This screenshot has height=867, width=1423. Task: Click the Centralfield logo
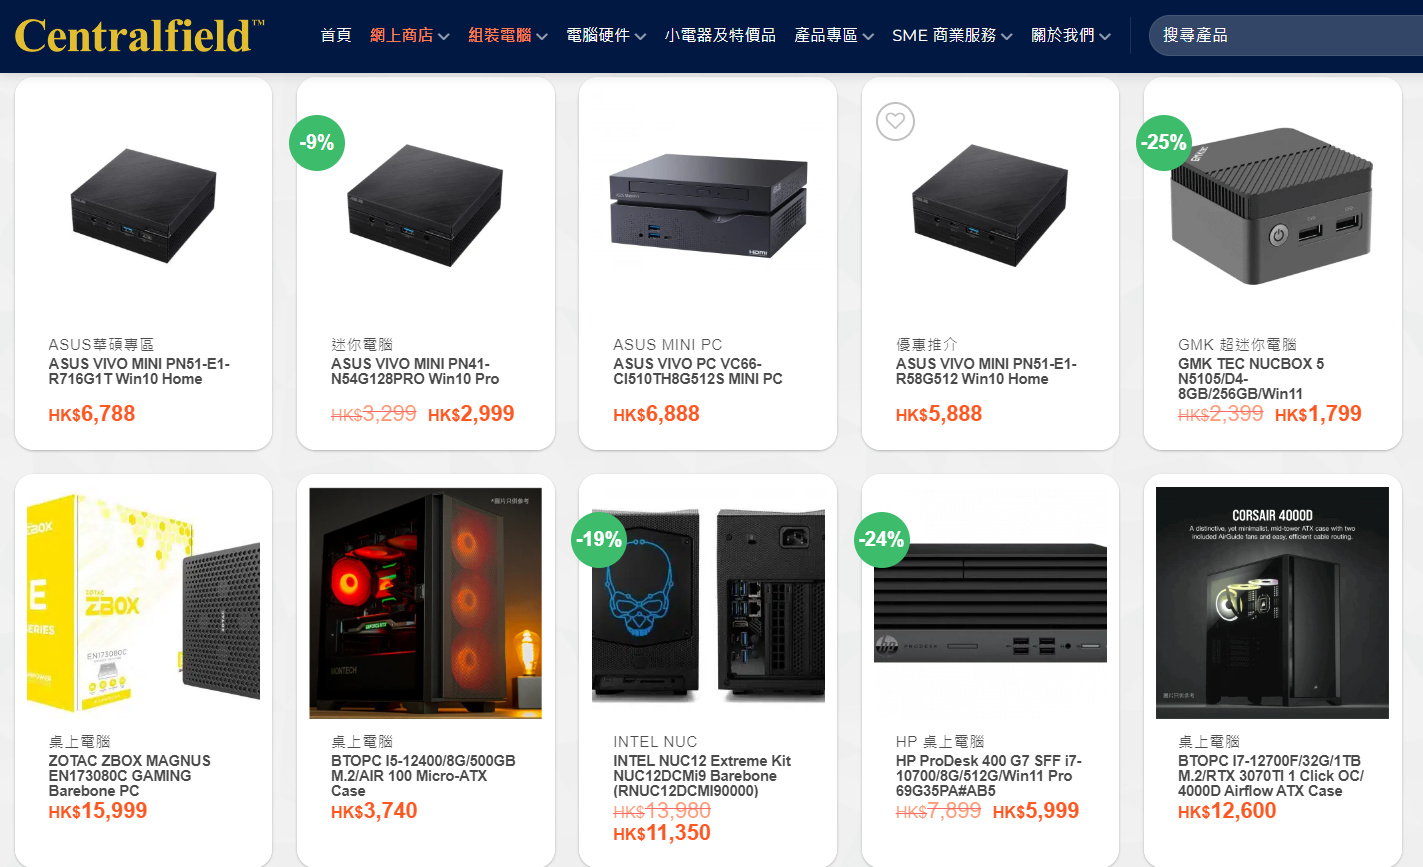[140, 36]
